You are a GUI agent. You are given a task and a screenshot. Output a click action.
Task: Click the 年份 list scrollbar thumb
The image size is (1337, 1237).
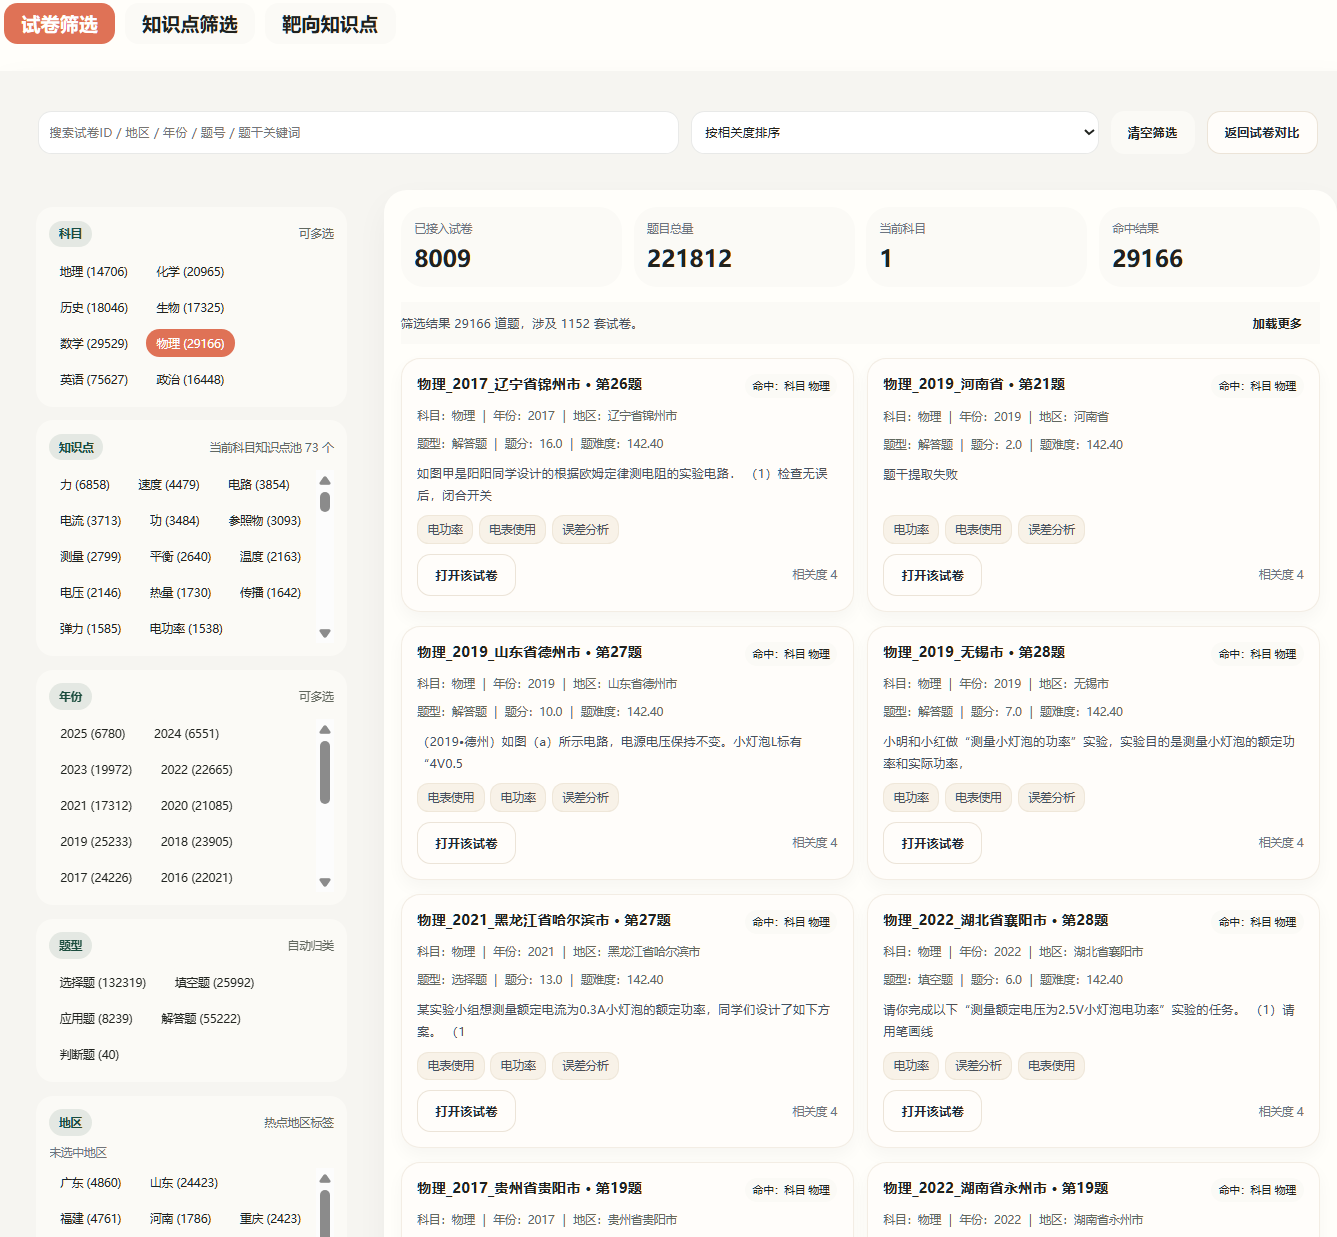pos(325,772)
